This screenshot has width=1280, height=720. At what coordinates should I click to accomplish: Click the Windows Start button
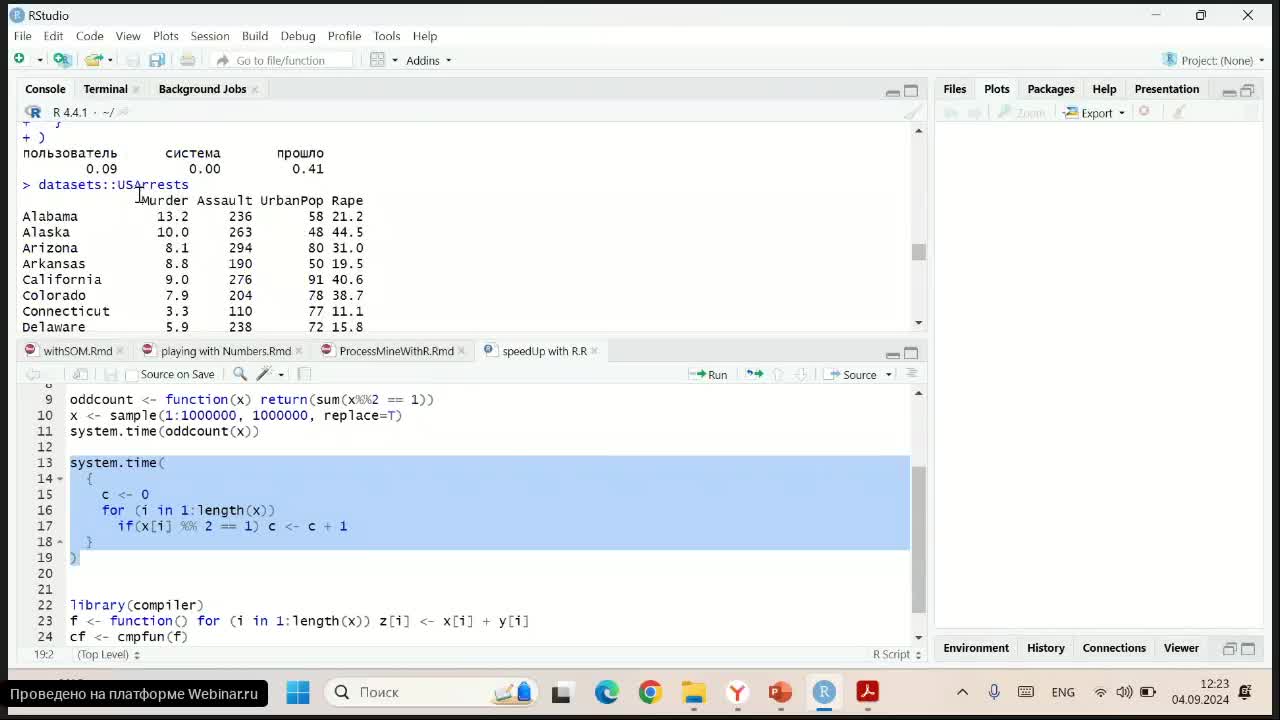pos(298,692)
